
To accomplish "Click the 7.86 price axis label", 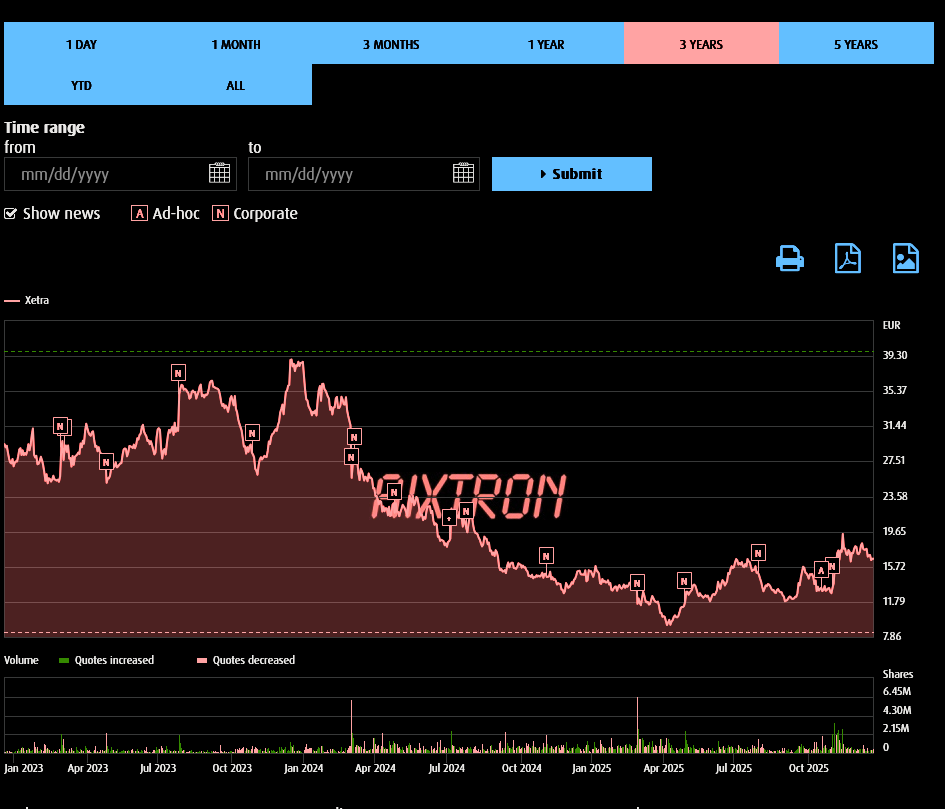I will point(892,636).
